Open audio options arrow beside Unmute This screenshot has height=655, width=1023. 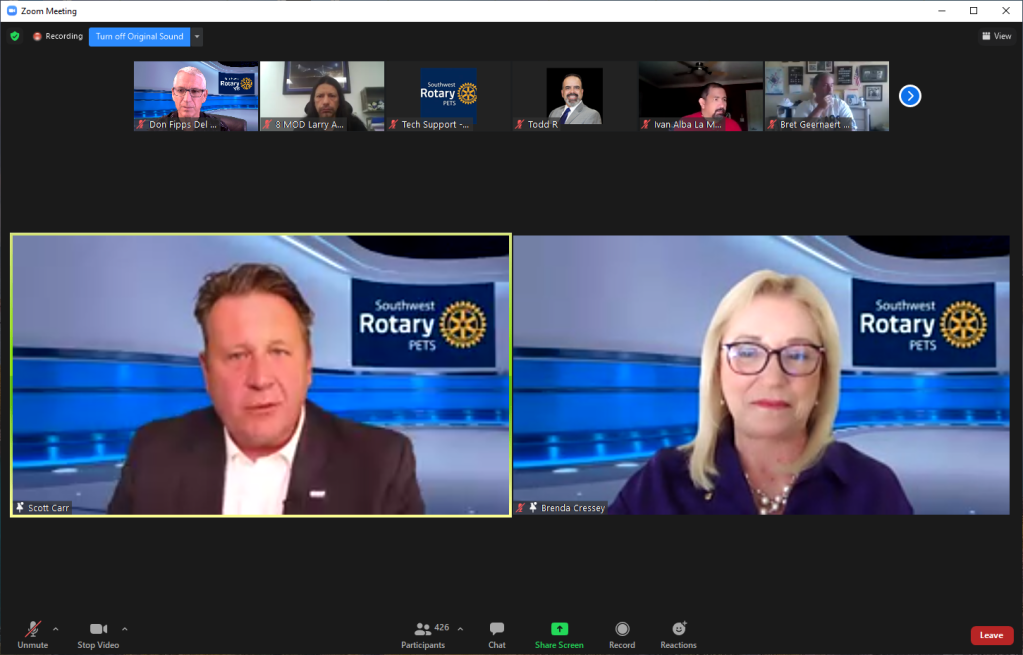click(x=55, y=629)
